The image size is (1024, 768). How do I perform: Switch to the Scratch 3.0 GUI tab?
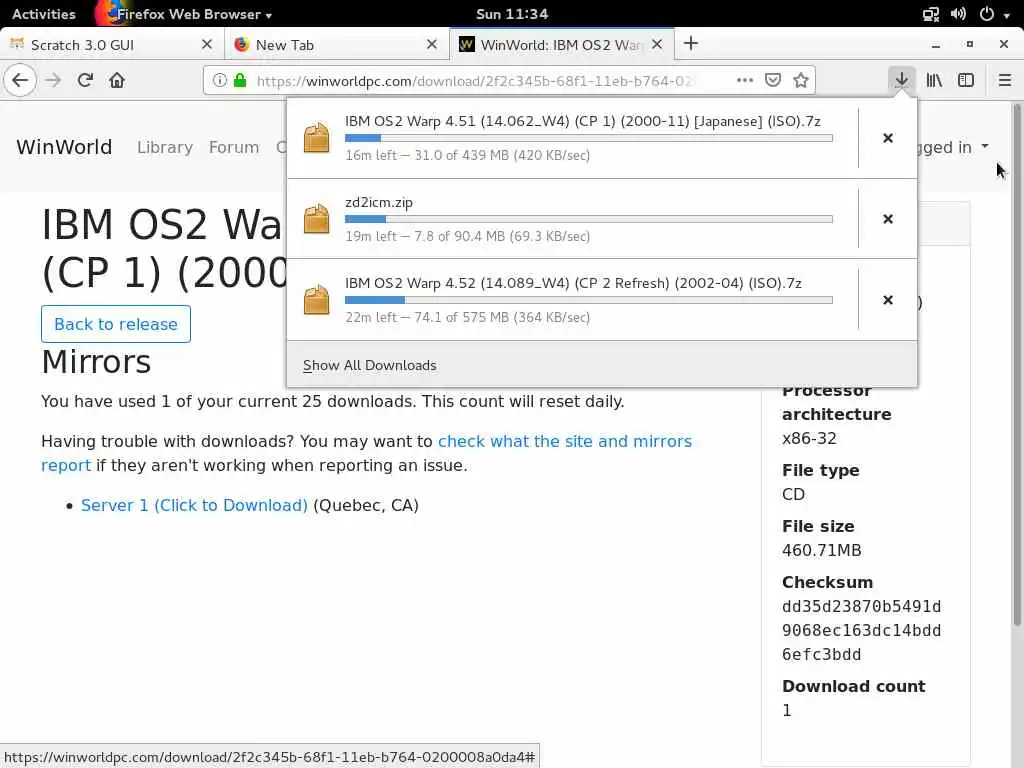(112, 44)
